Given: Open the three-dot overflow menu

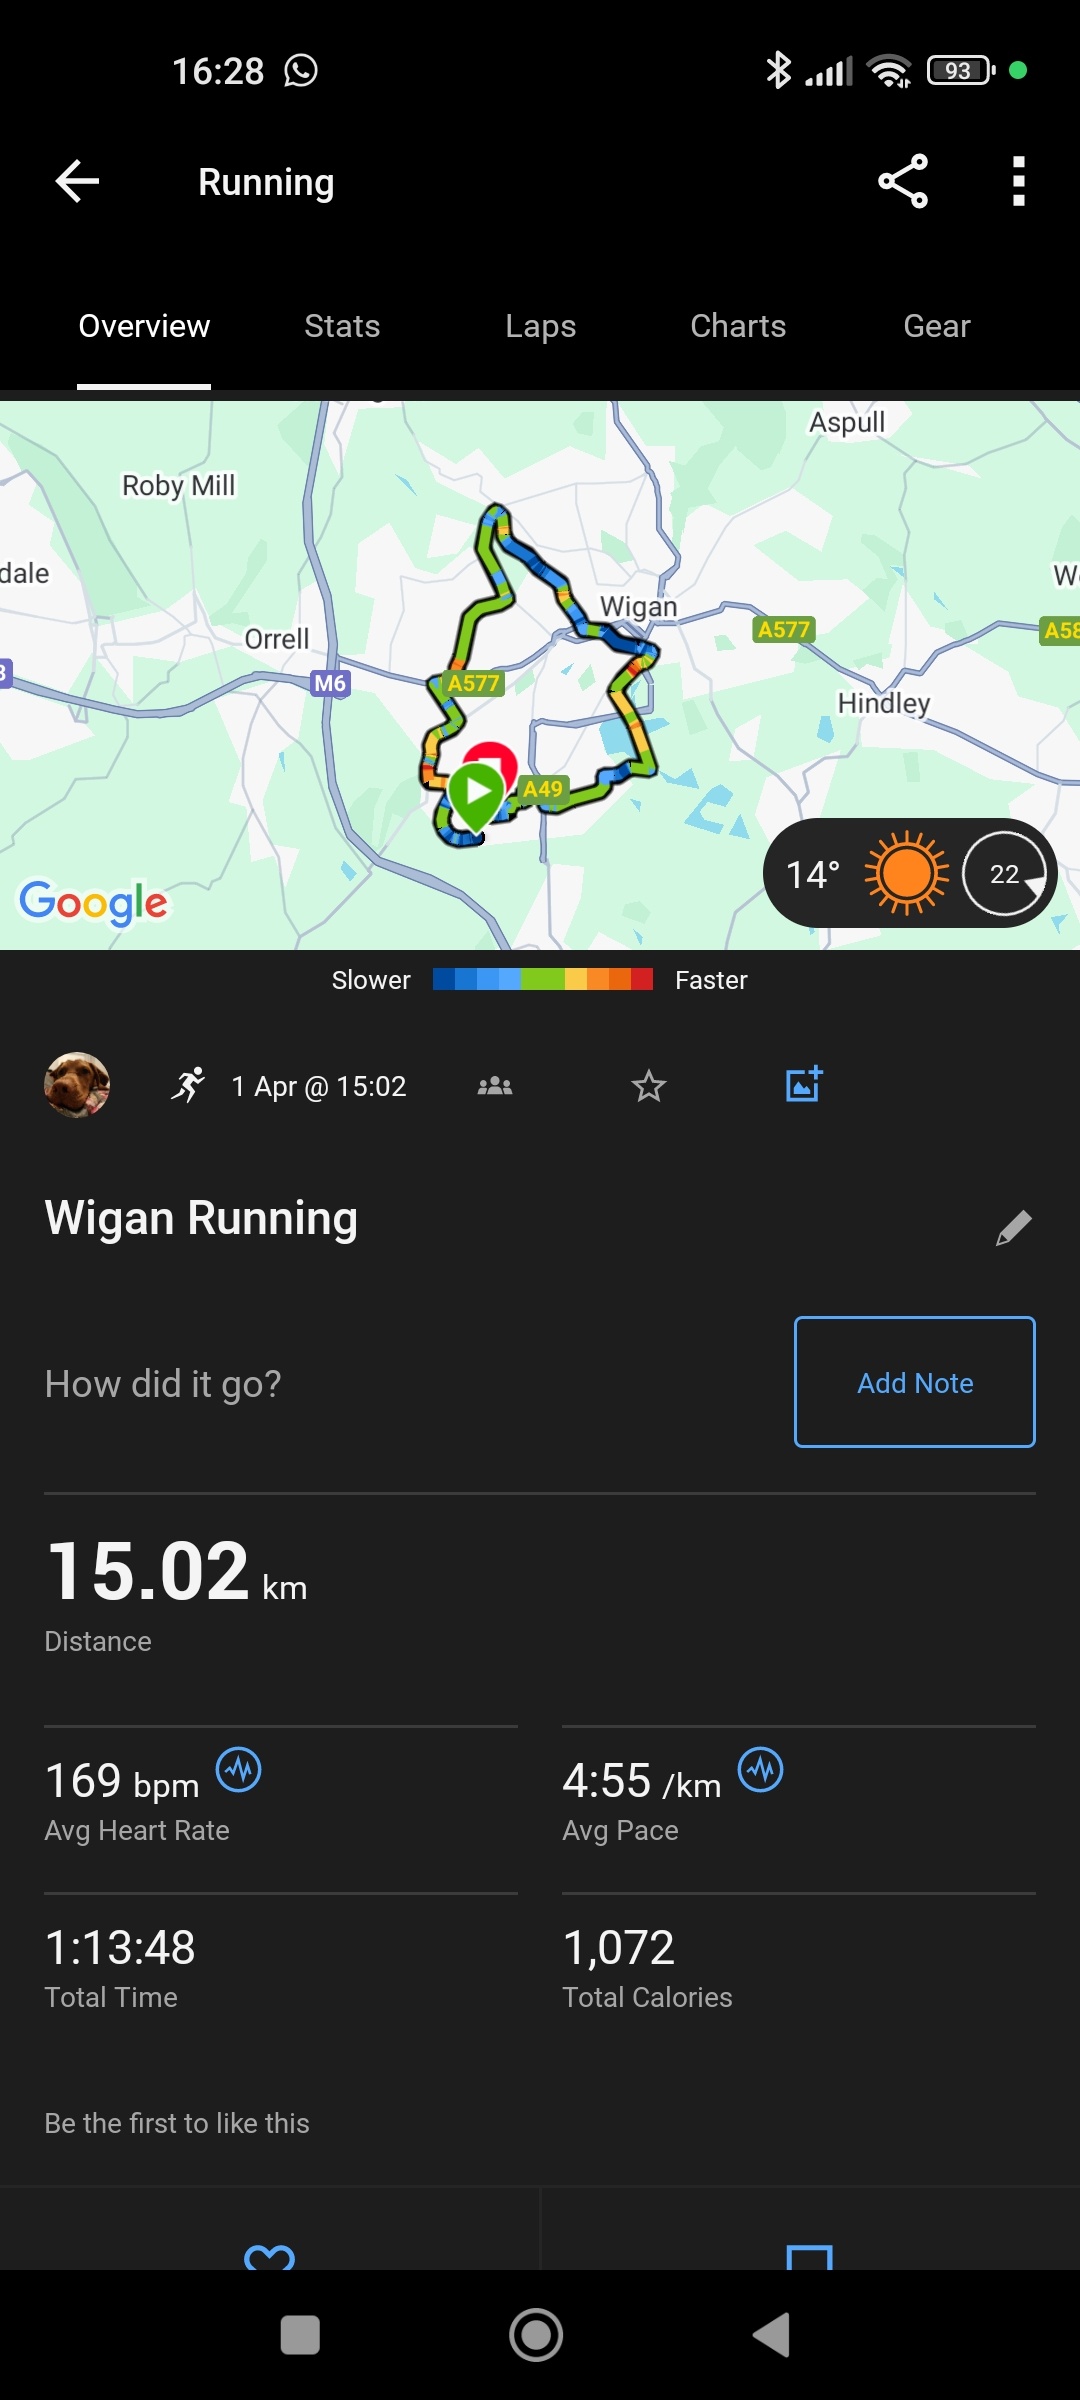Looking at the screenshot, I should pyautogui.click(x=1018, y=182).
